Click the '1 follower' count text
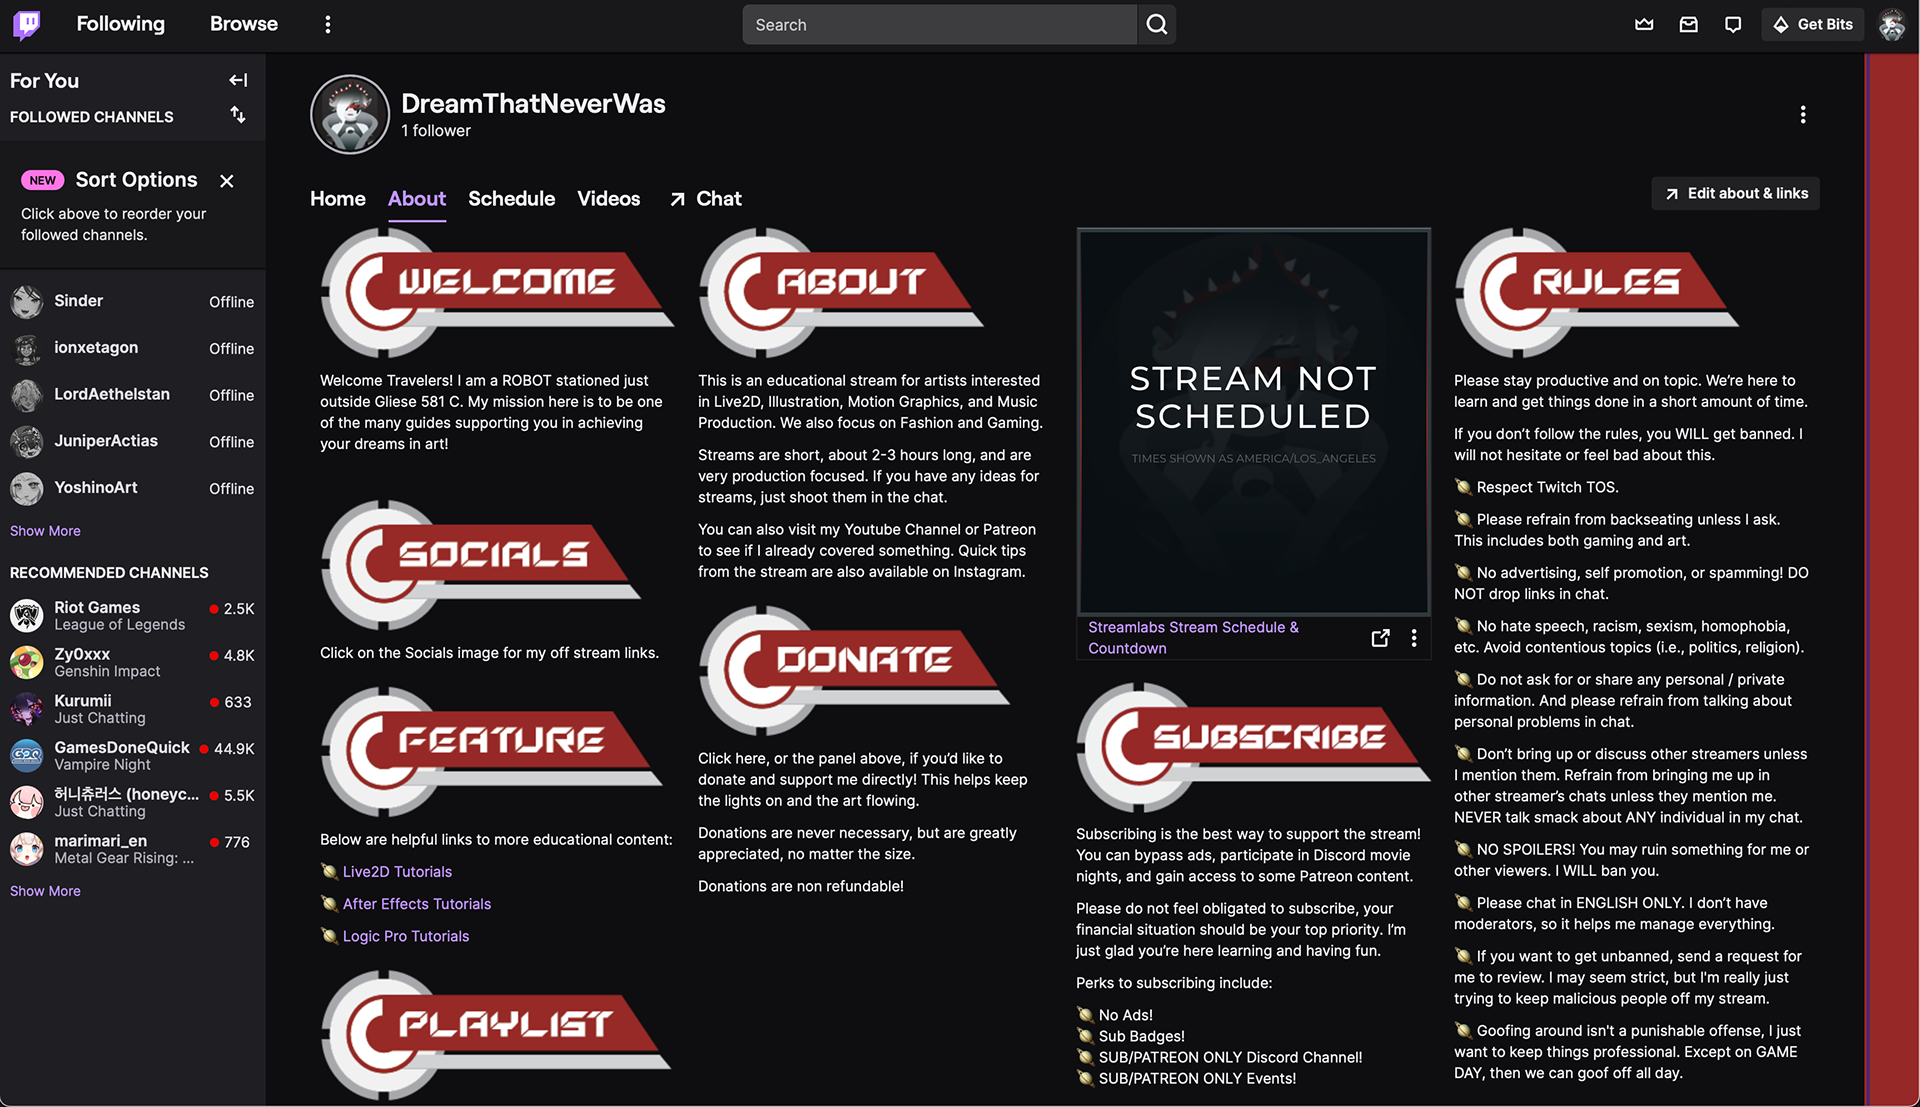Viewport: 1920px width, 1107px height. [x=436, y=131]
